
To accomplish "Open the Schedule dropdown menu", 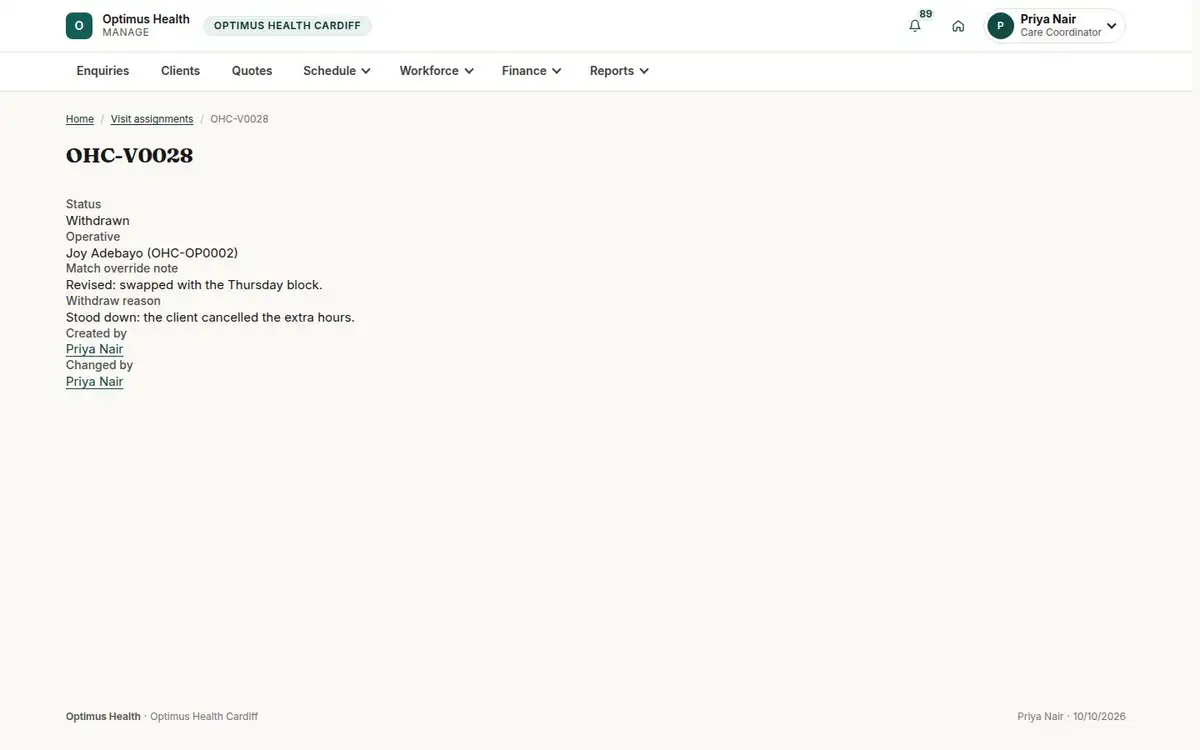I will tap(337, 71).
